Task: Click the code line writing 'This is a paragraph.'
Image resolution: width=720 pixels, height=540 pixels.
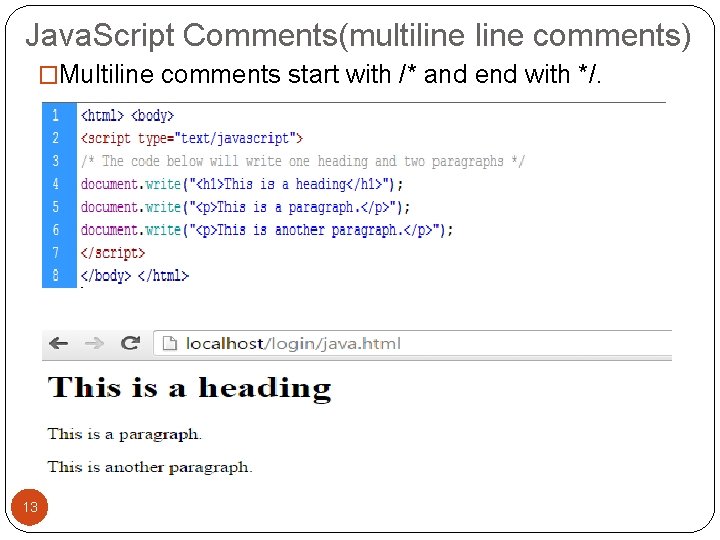Action: (x=245, y=207)
